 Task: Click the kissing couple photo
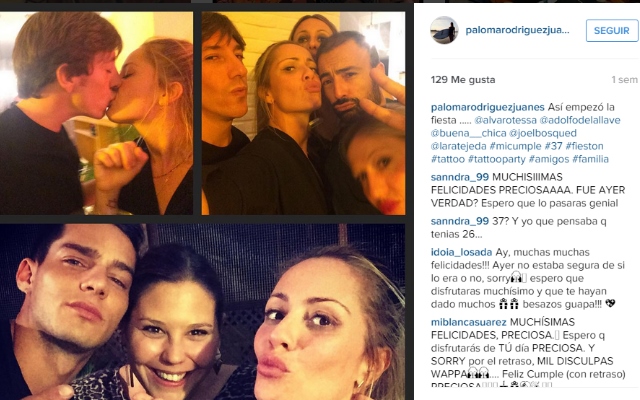tap(96, 113)
